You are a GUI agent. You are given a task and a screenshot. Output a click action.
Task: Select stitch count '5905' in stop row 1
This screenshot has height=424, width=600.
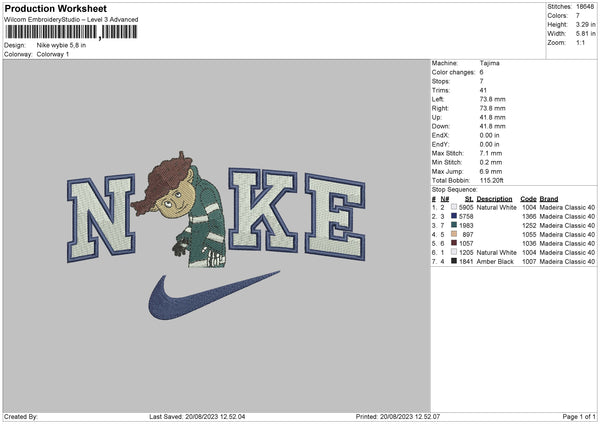466,207
